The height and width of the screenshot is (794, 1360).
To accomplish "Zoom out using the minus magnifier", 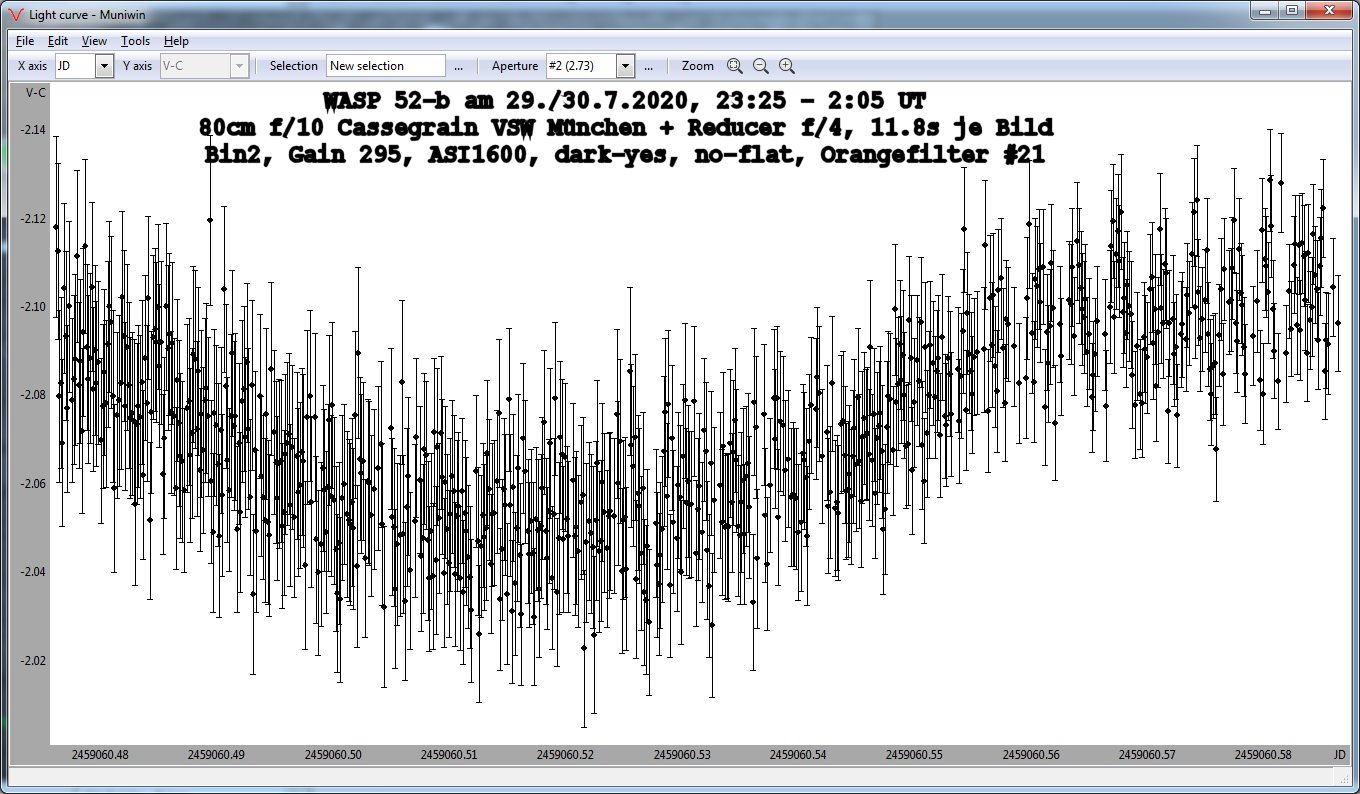I will (760, 66).
